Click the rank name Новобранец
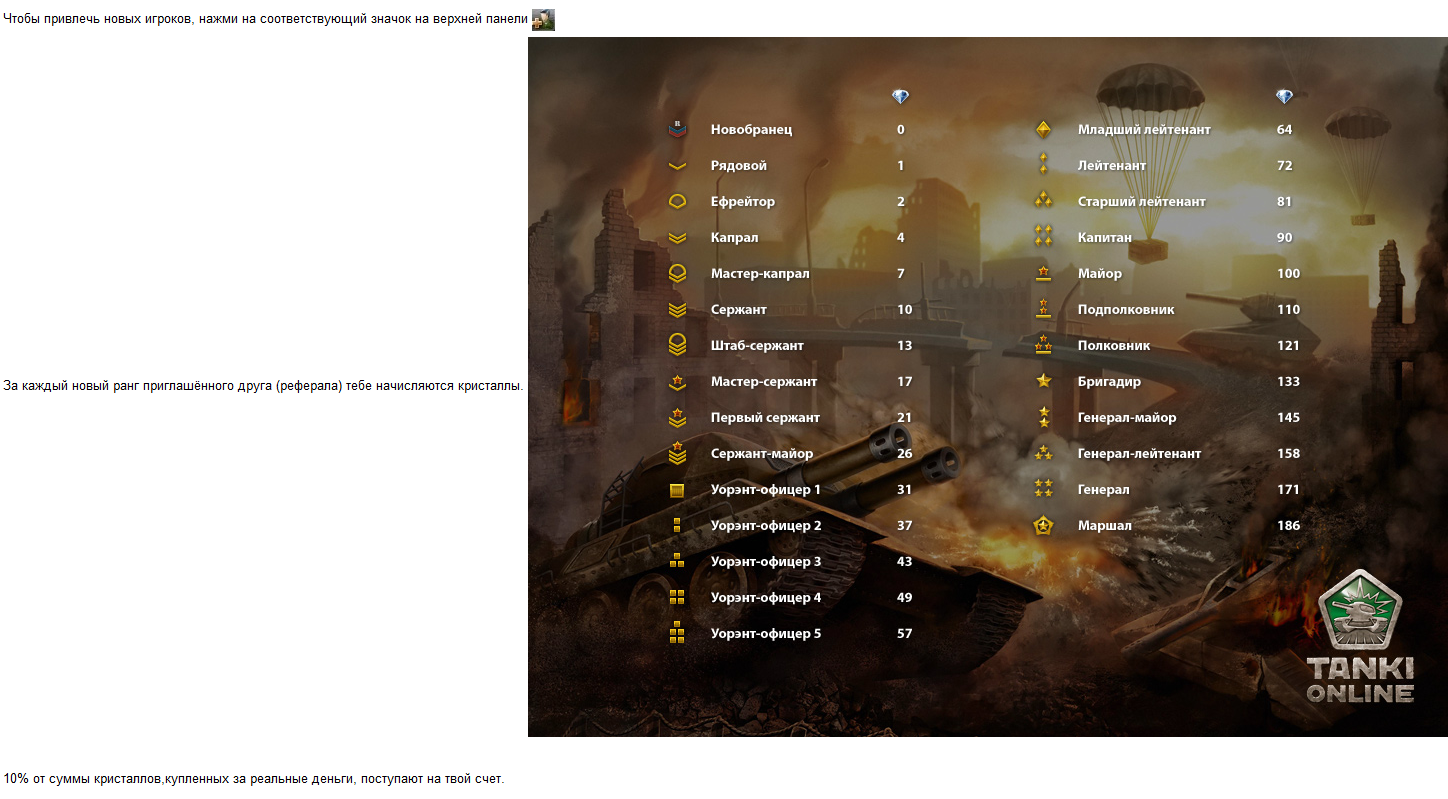The width and height of the screenshot is (1448, 799). click(751, 130)
